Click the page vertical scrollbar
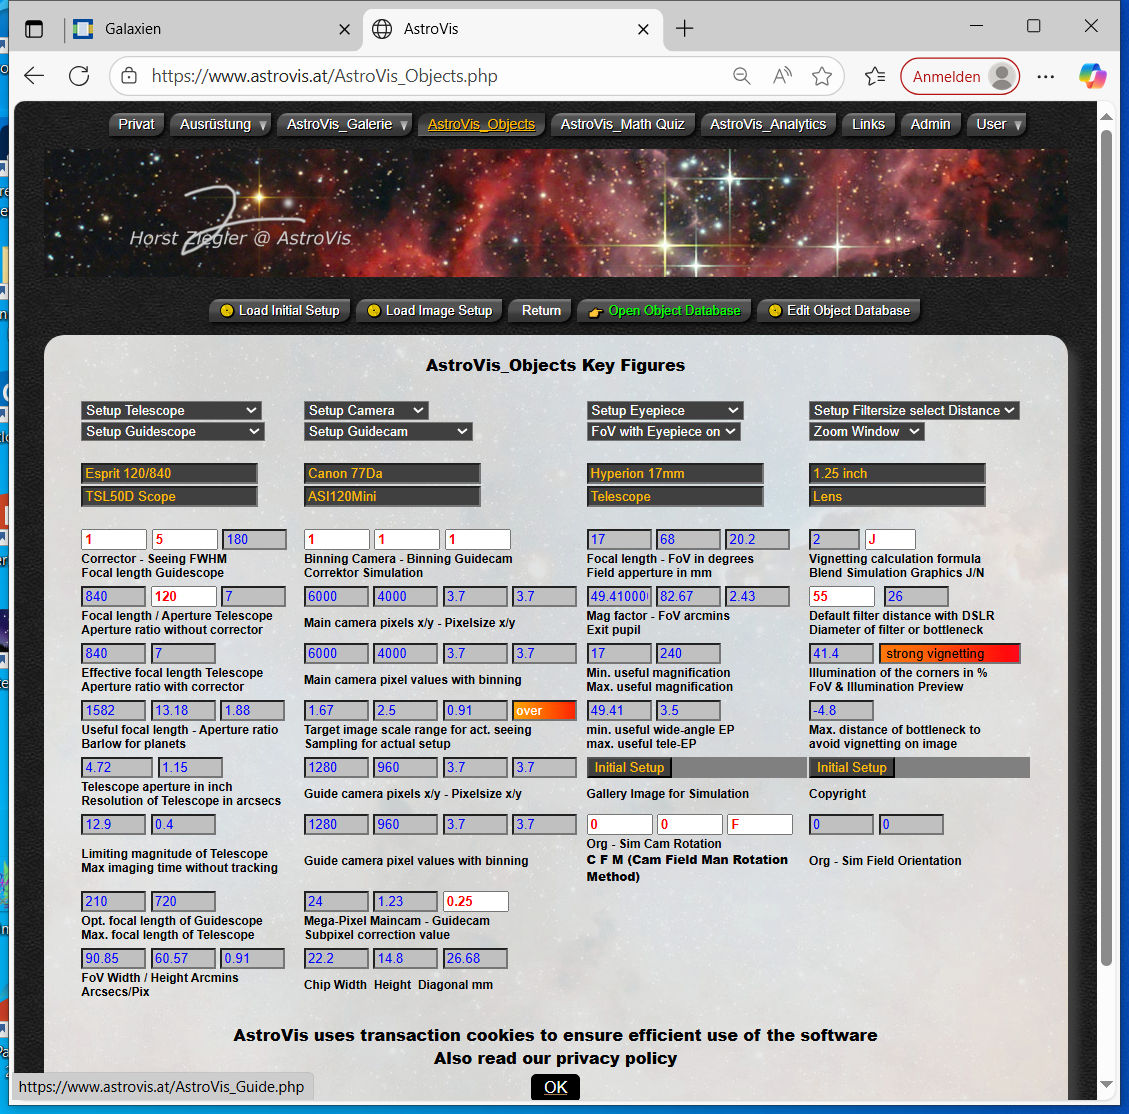The height and width of the screenshot is (1114, 1129). pos(1106,540)
